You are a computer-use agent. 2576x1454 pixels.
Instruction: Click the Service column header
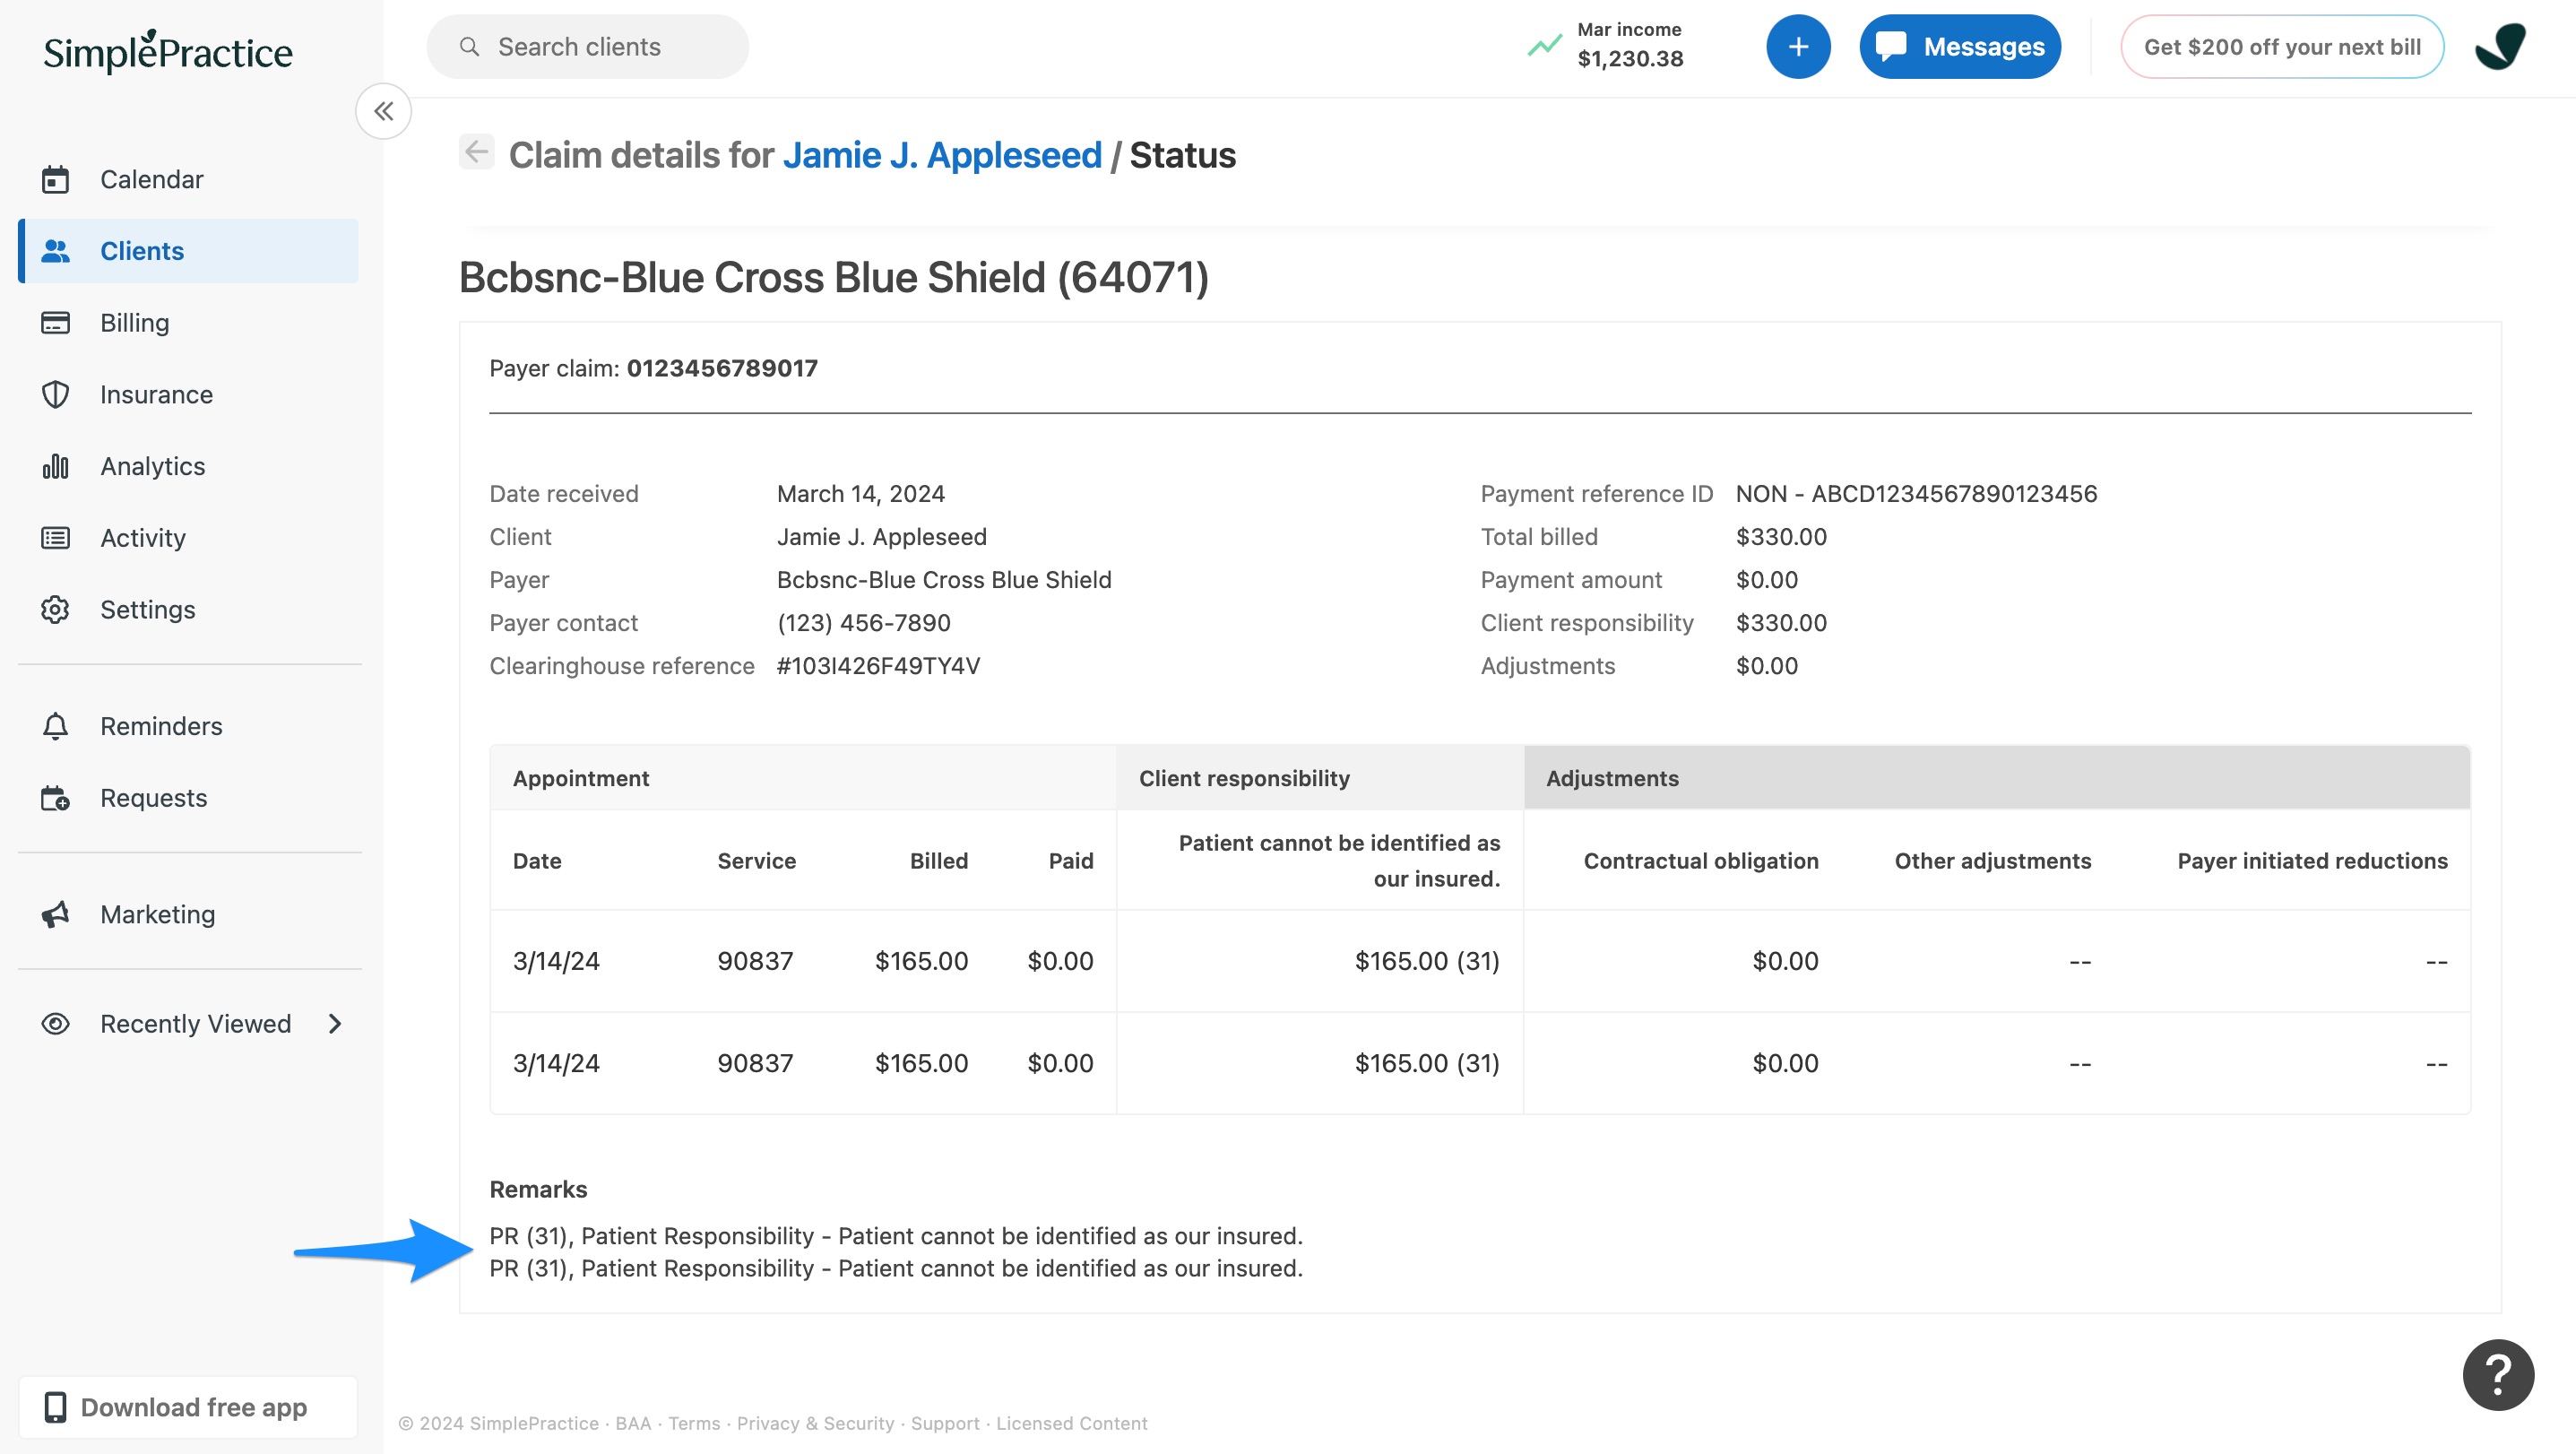click(x=757, y=861)
